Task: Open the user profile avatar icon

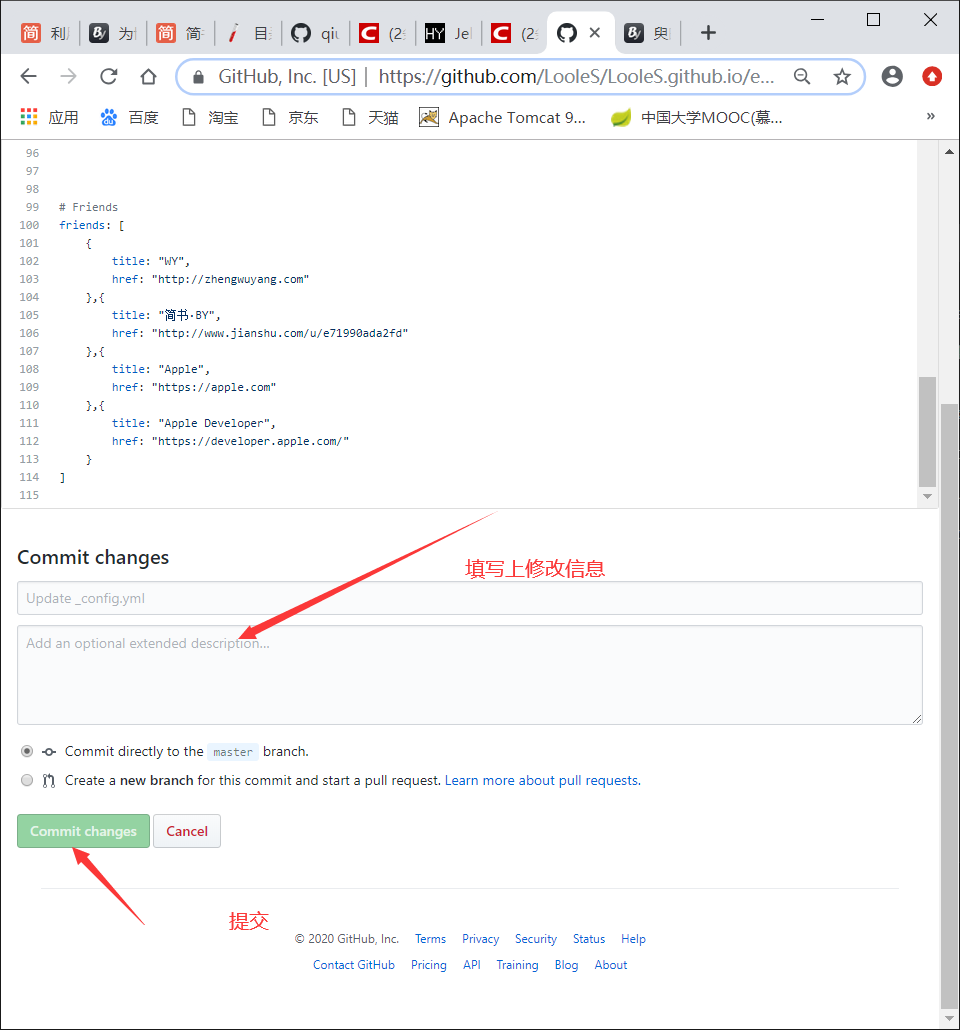Action: pyautogui.click(x=892, y=76)
